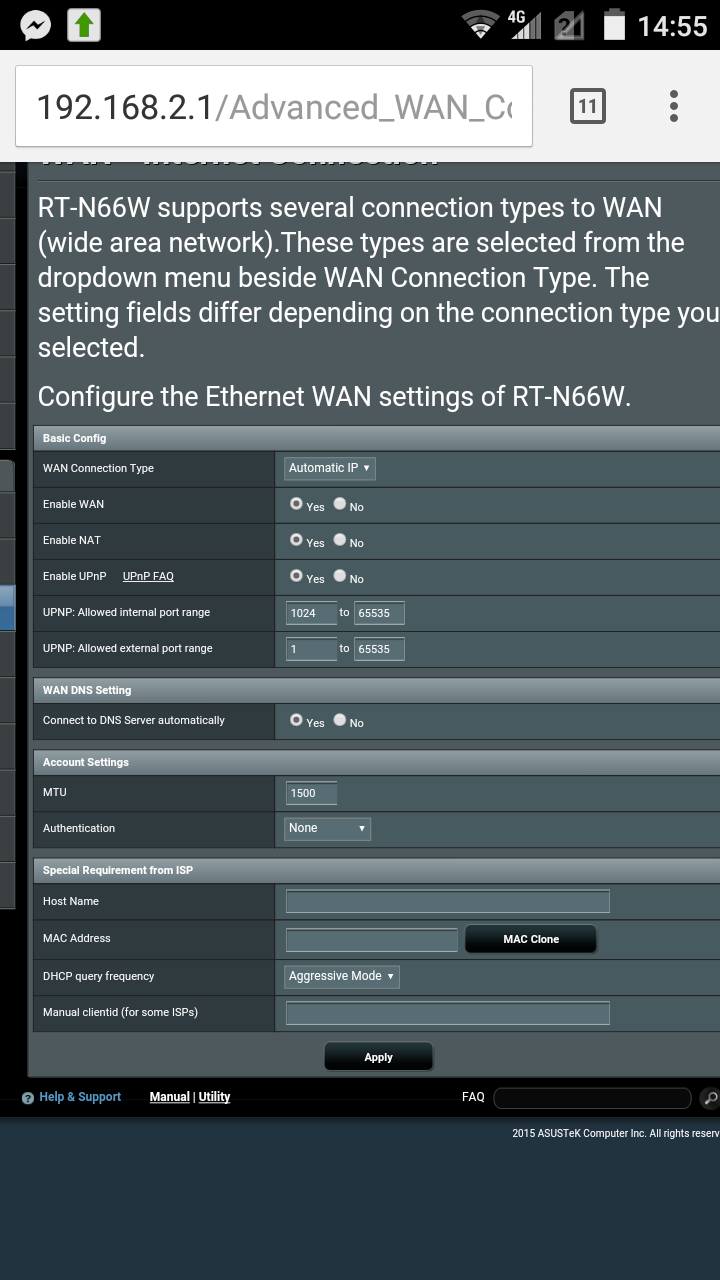Click the Special Requirement from ISP header
This screenshot has width=720, height=1280.
tap(376, 870)
